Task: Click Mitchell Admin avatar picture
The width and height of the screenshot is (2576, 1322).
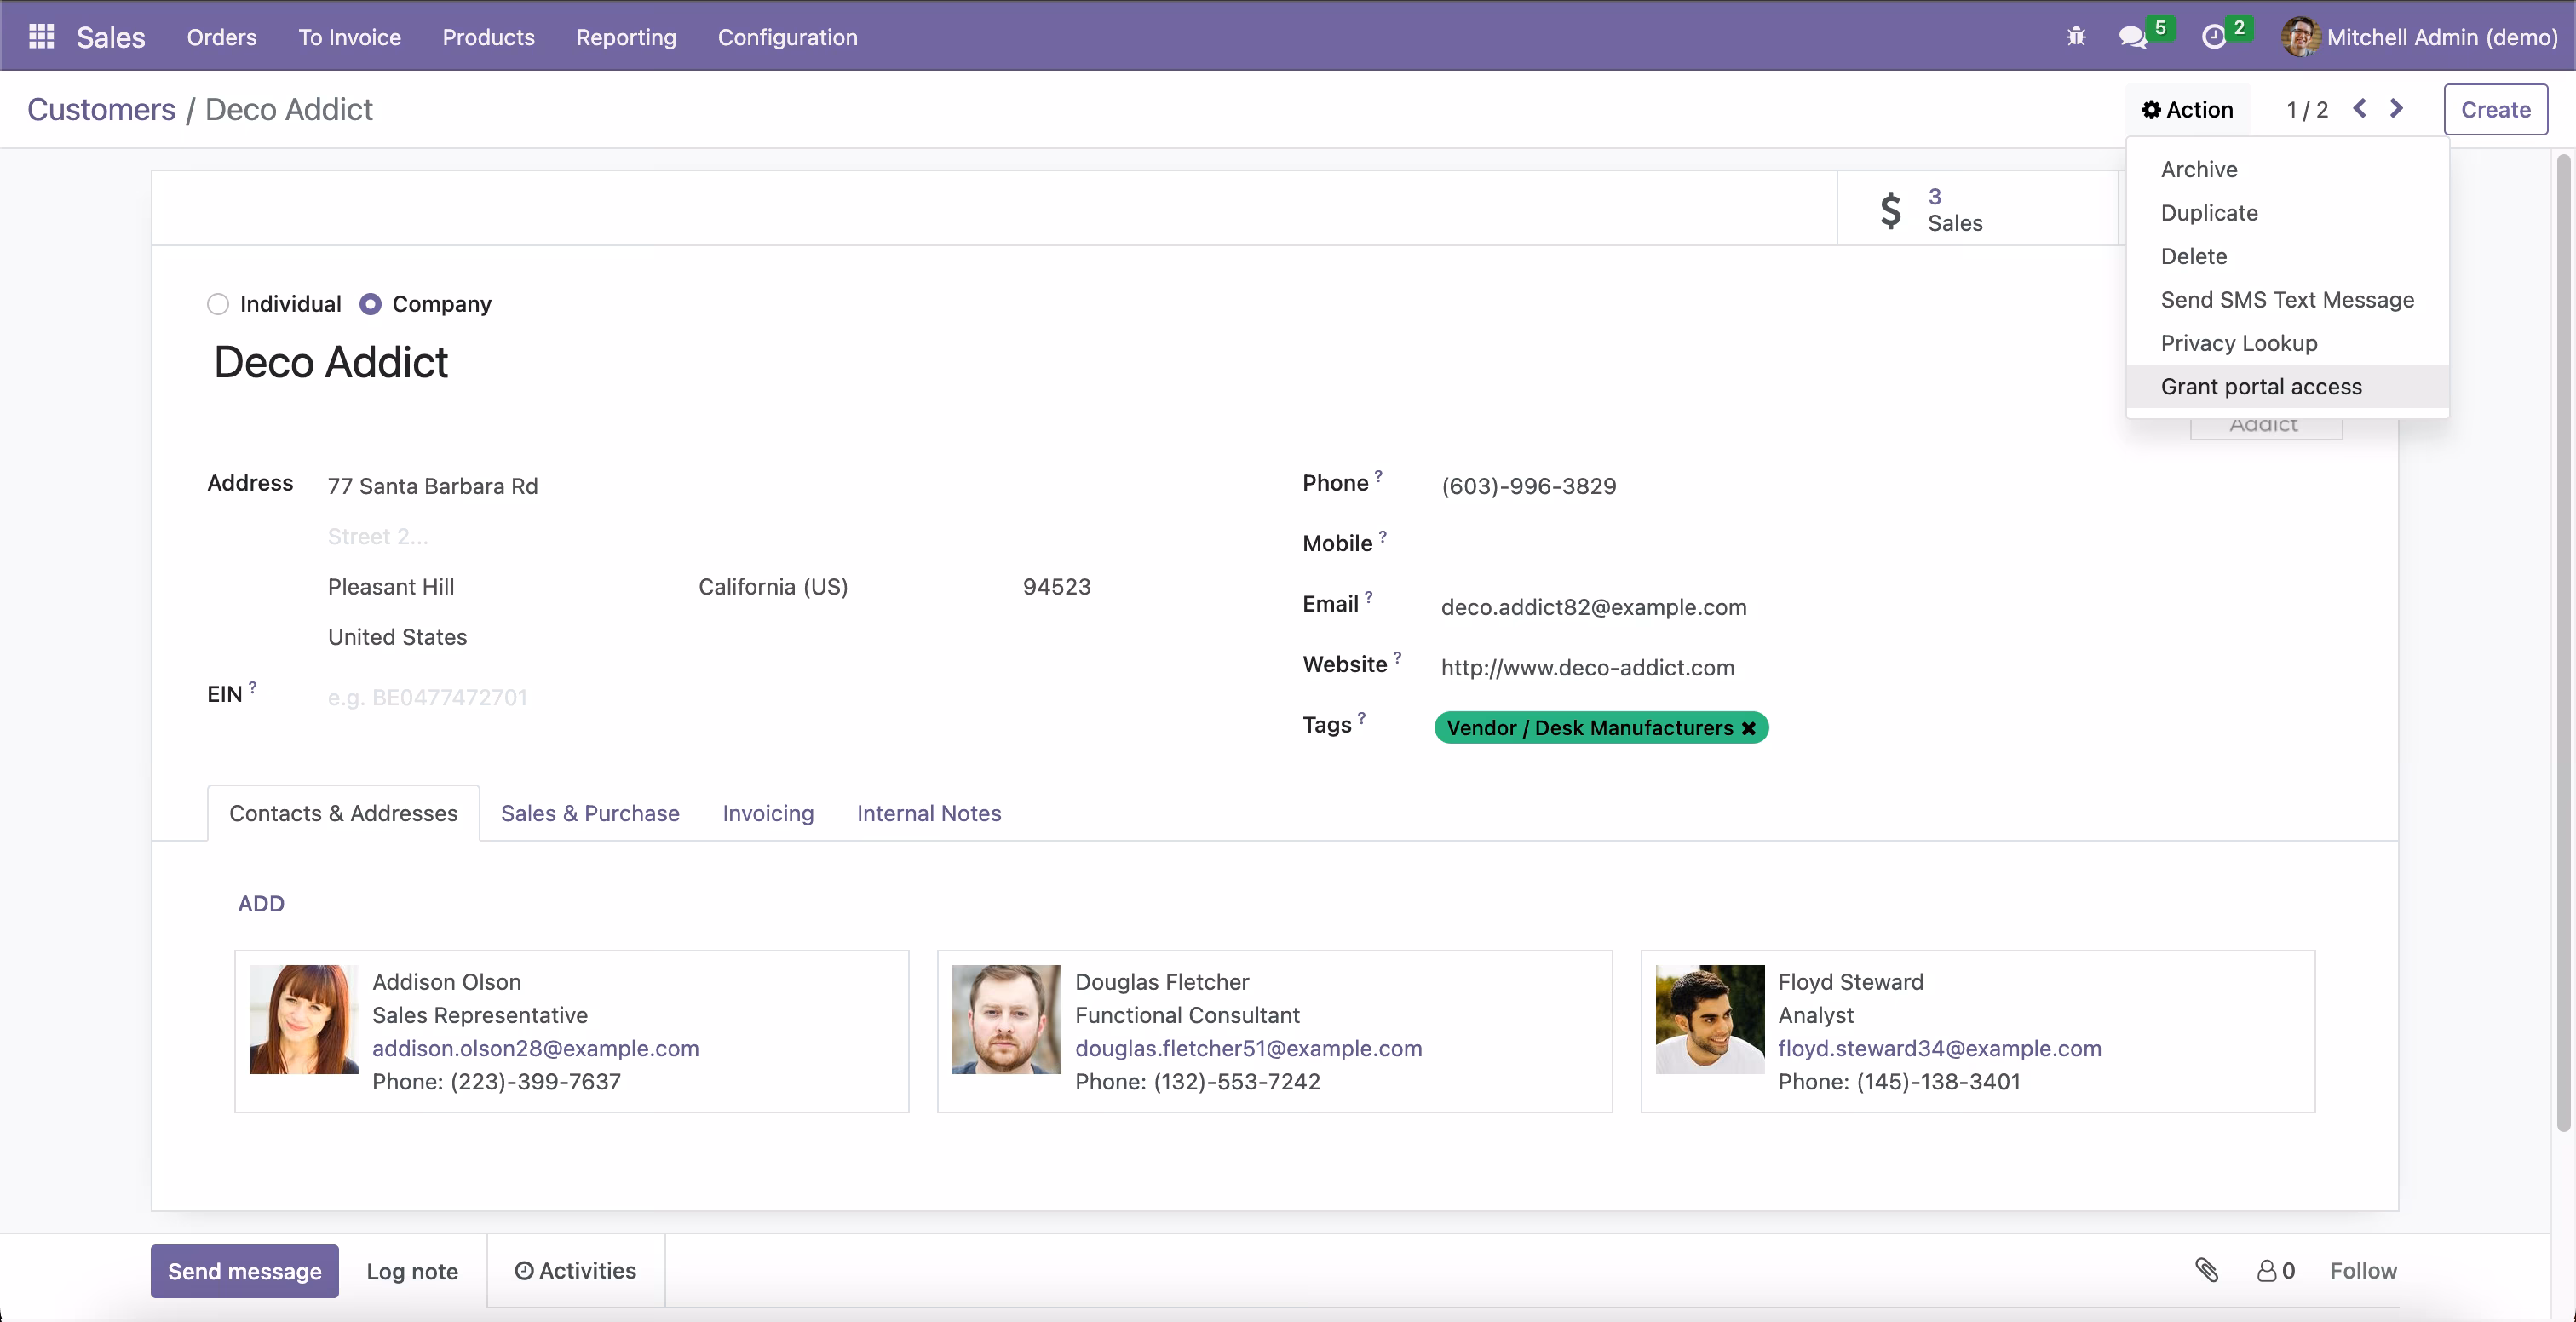Action: [x=2300, y=37]
